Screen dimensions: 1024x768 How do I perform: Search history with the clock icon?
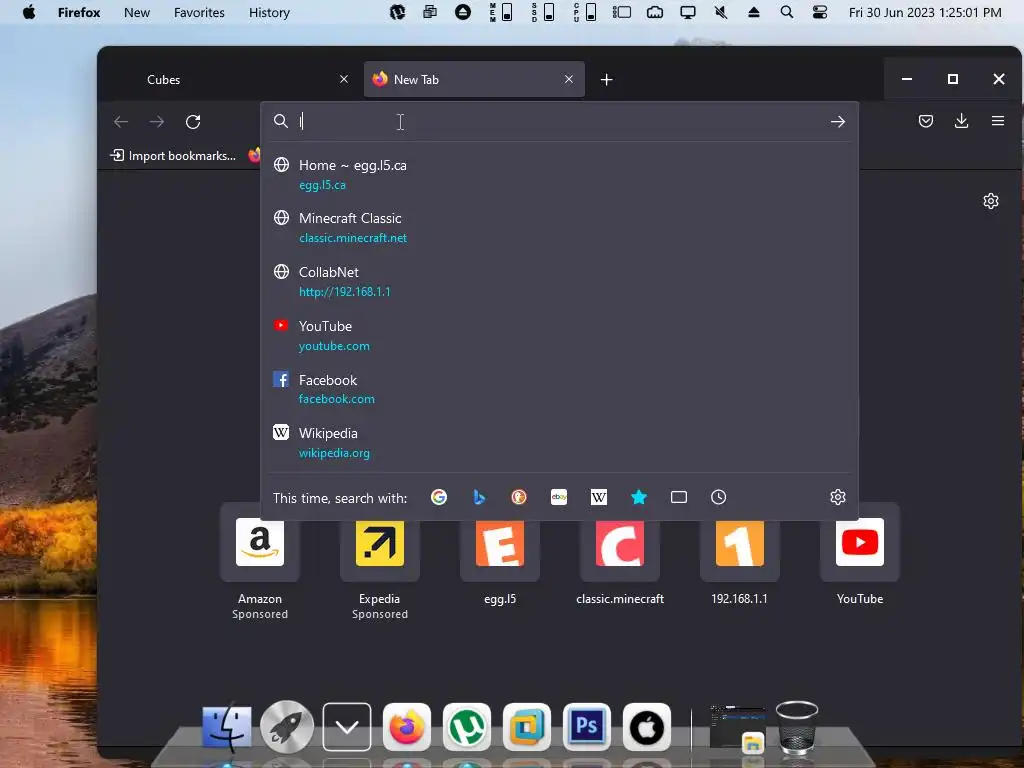coord(718,498)
